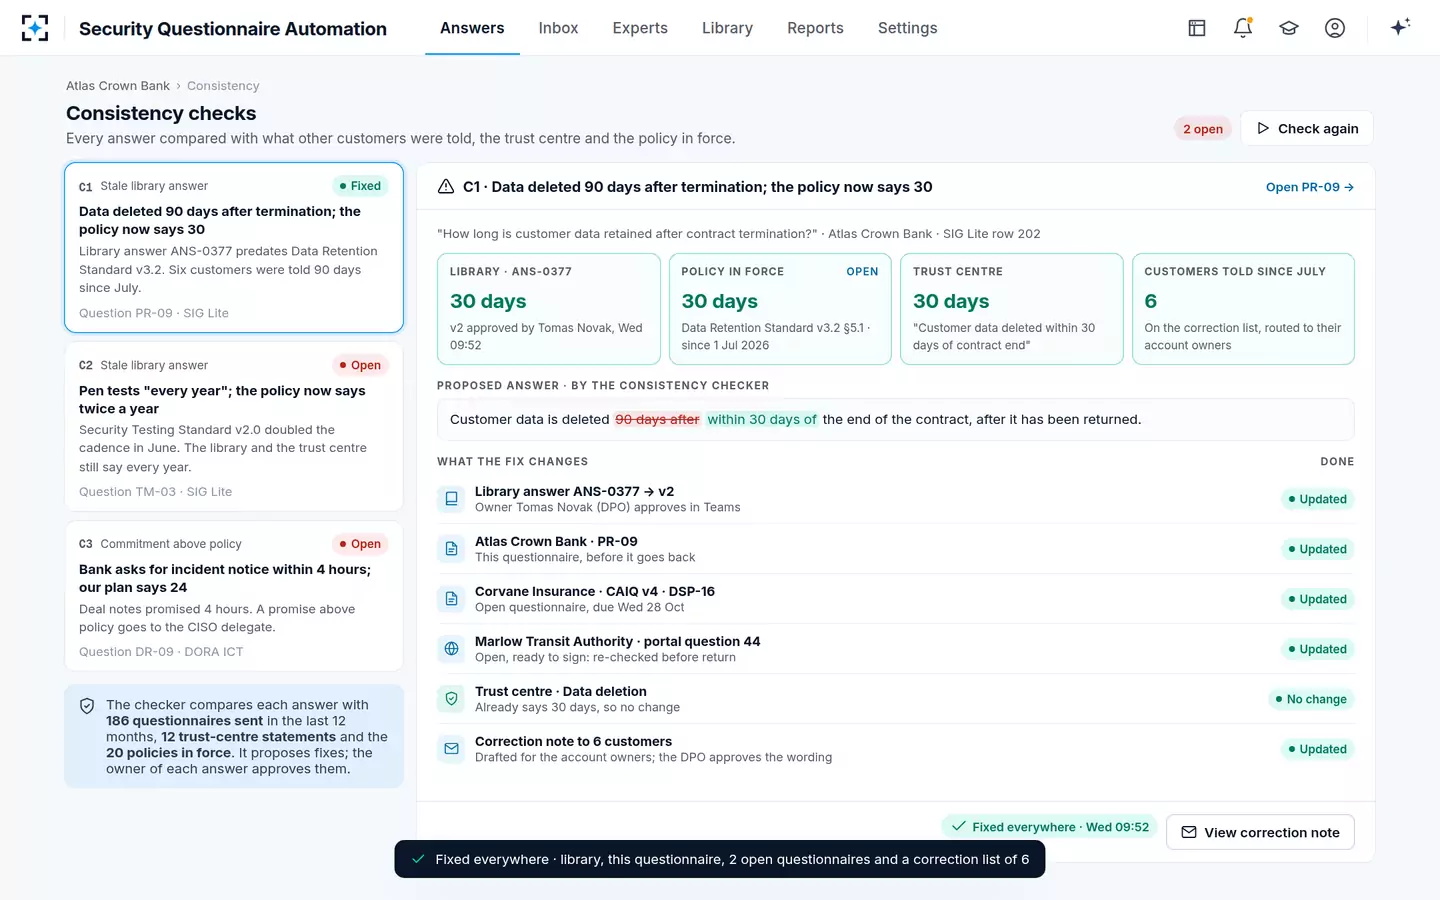Select the C2 pen tests consistency card
1440x900 pixels.
coord(234,427)
